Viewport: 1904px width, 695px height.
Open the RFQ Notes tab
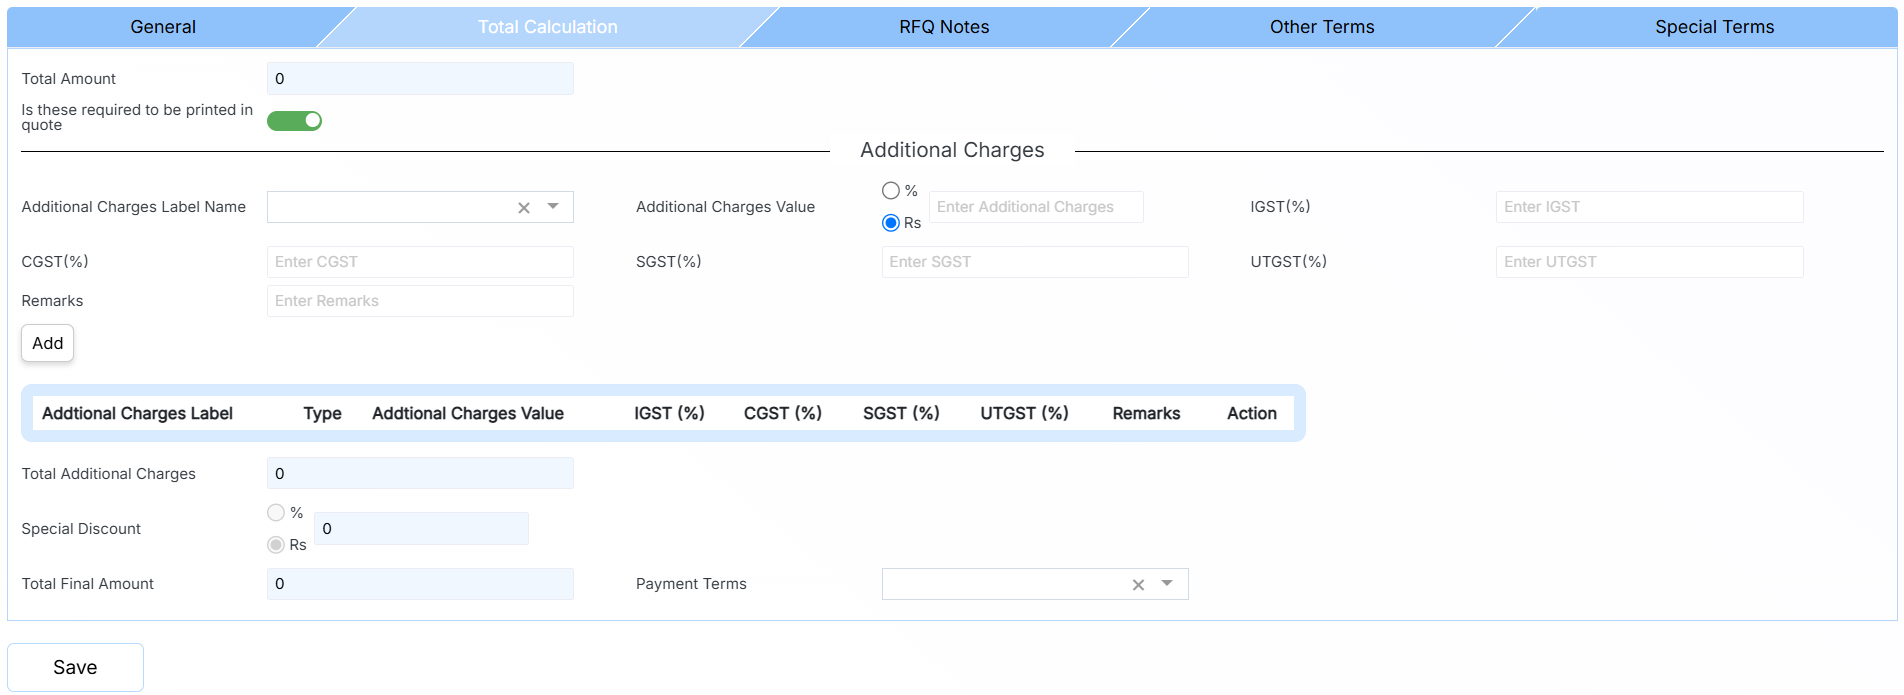click(943, 27)
